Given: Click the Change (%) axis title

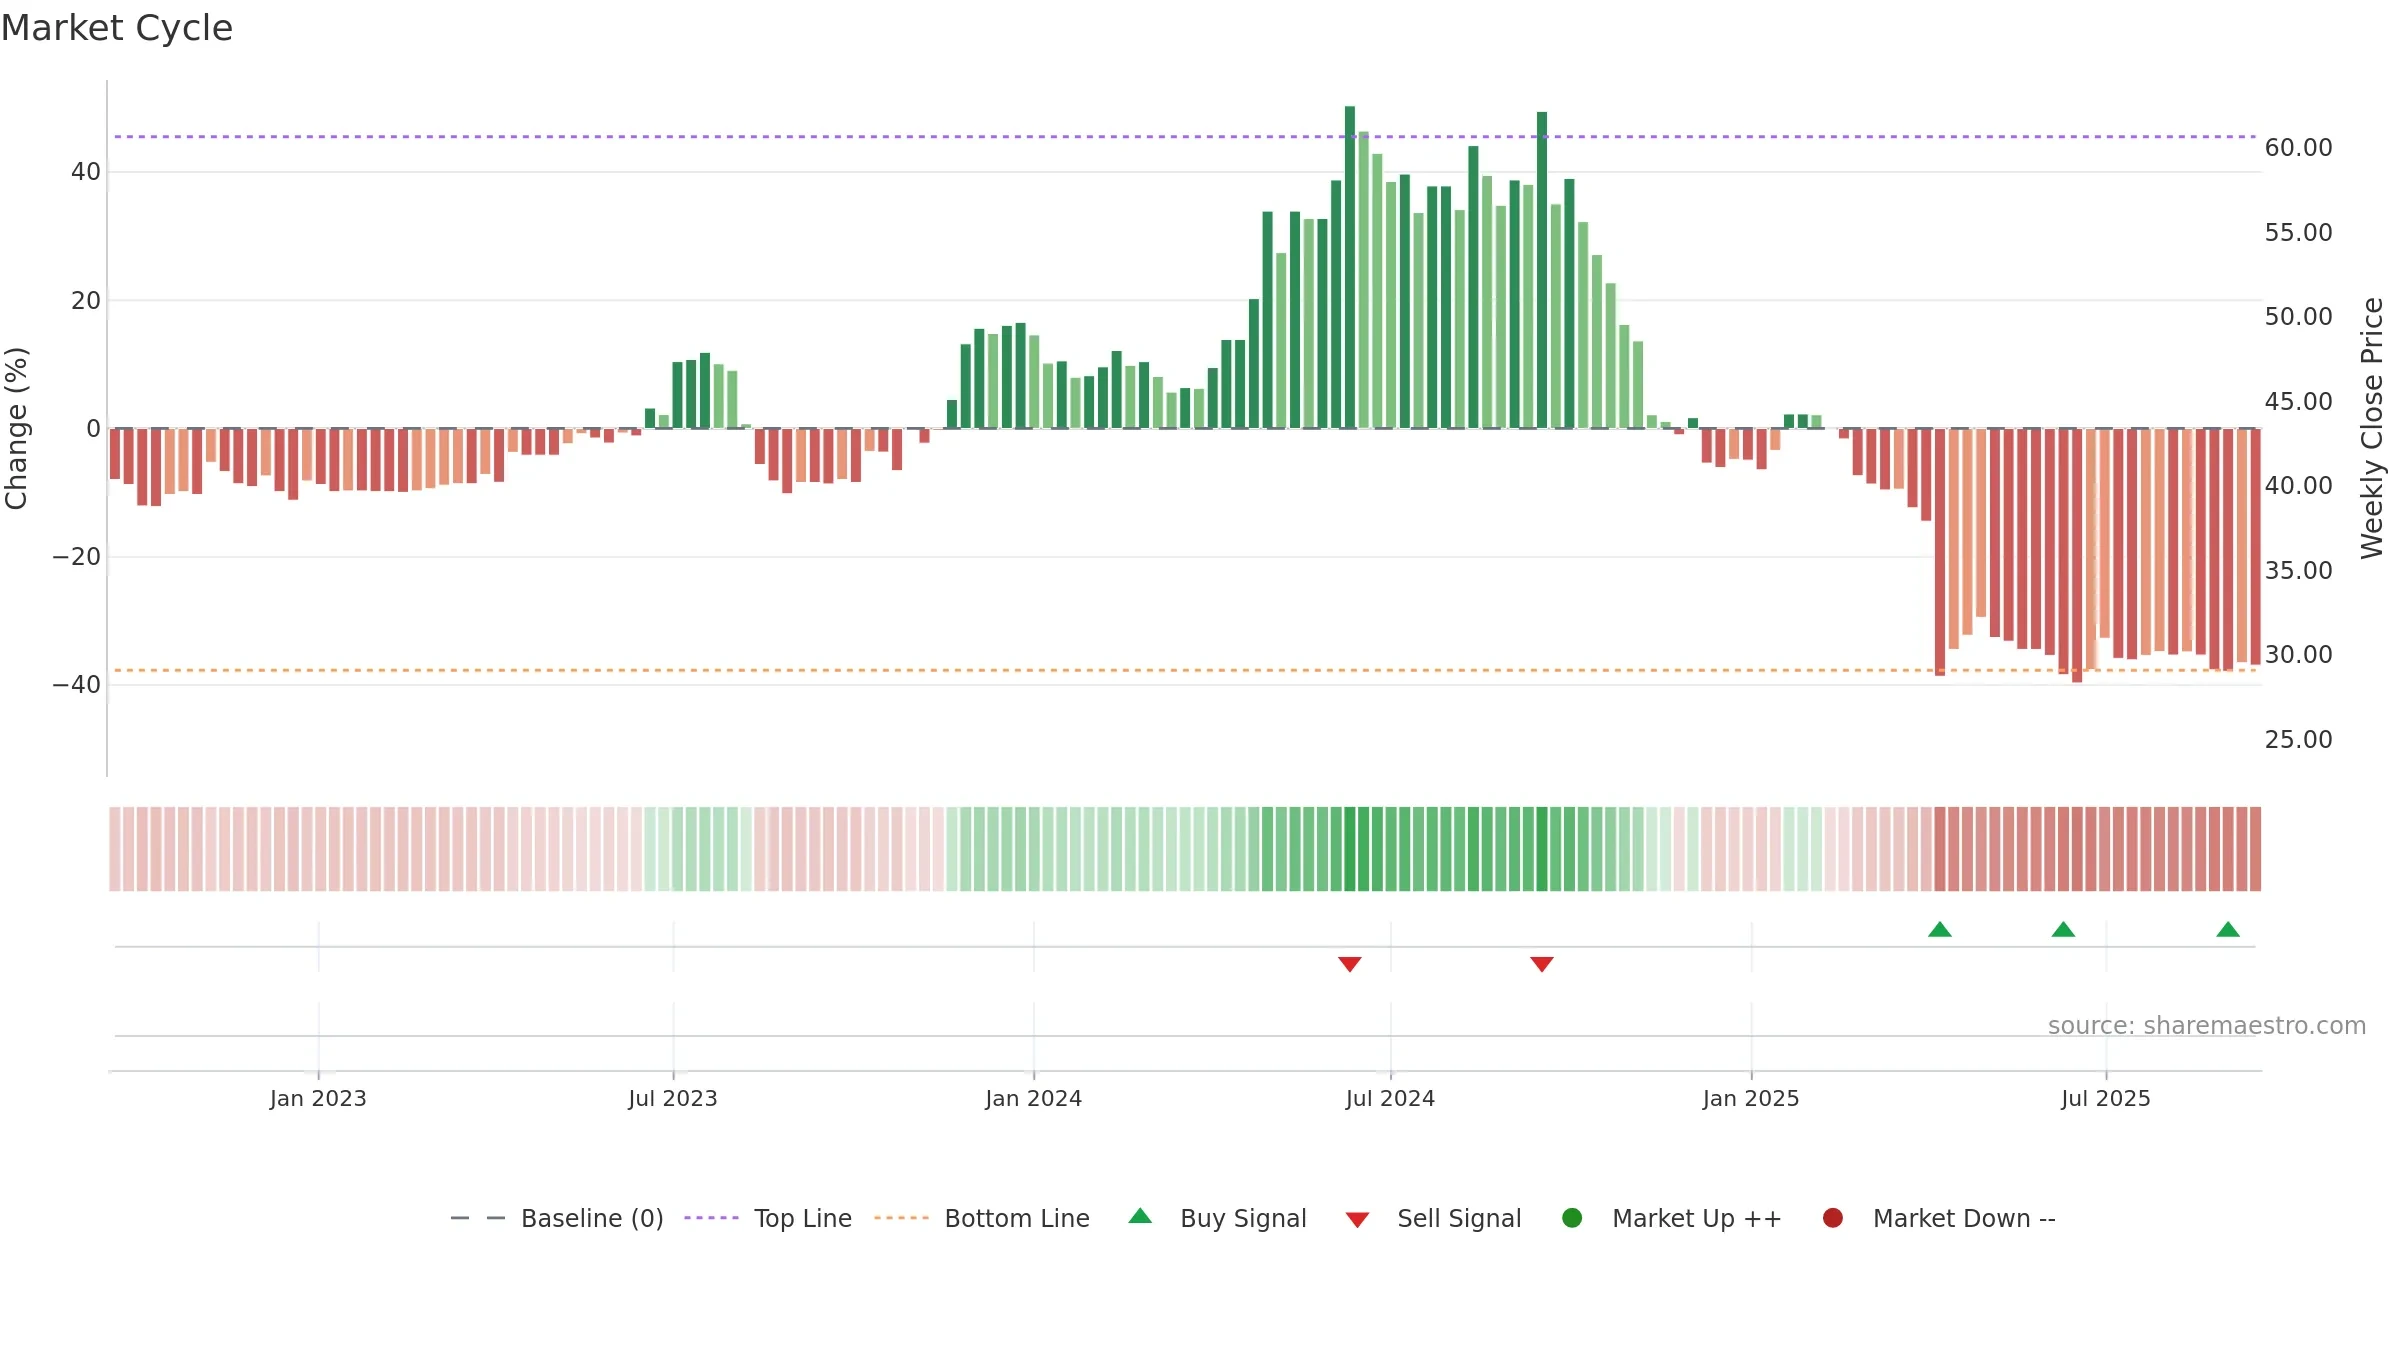Looking at the screenshot, I should pos(16,428).
